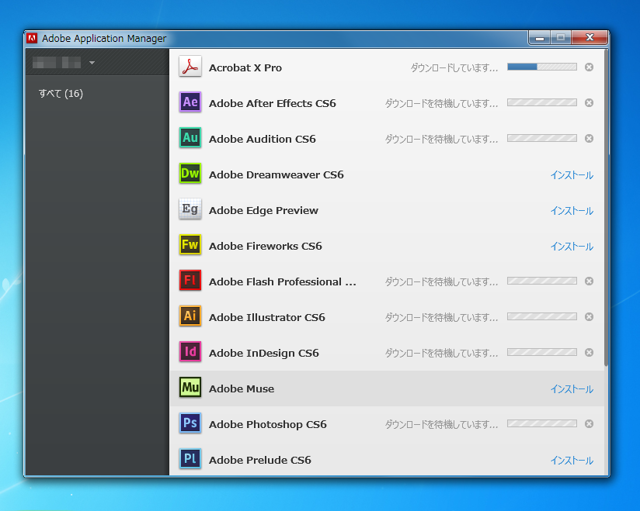Image resolution: width=640 pixels, height=511 pixels.
Task: Click the Adobe Fireworks CS6 name
Action: (265, 246)
